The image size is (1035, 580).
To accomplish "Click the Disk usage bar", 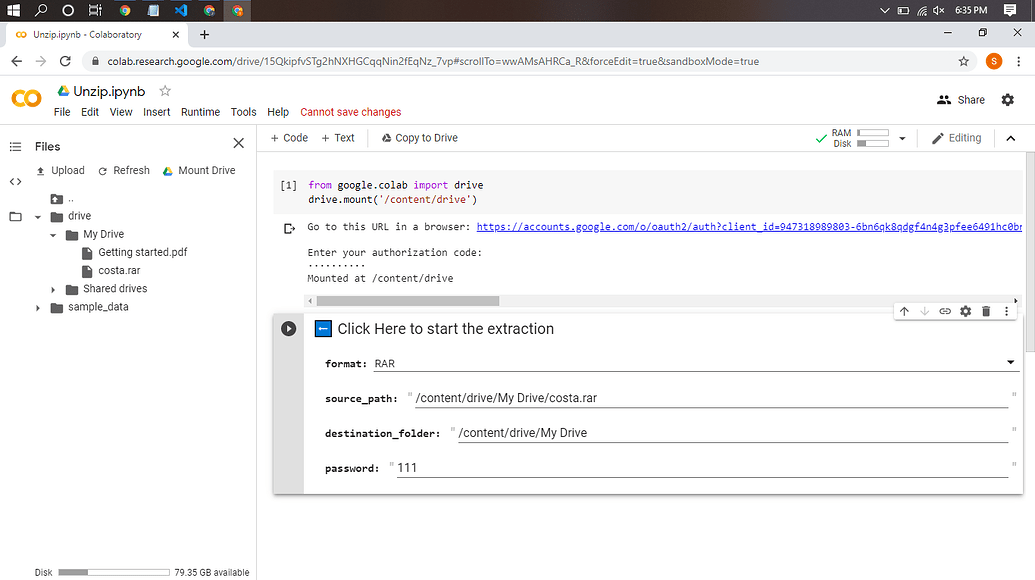I will click(113, 572).
